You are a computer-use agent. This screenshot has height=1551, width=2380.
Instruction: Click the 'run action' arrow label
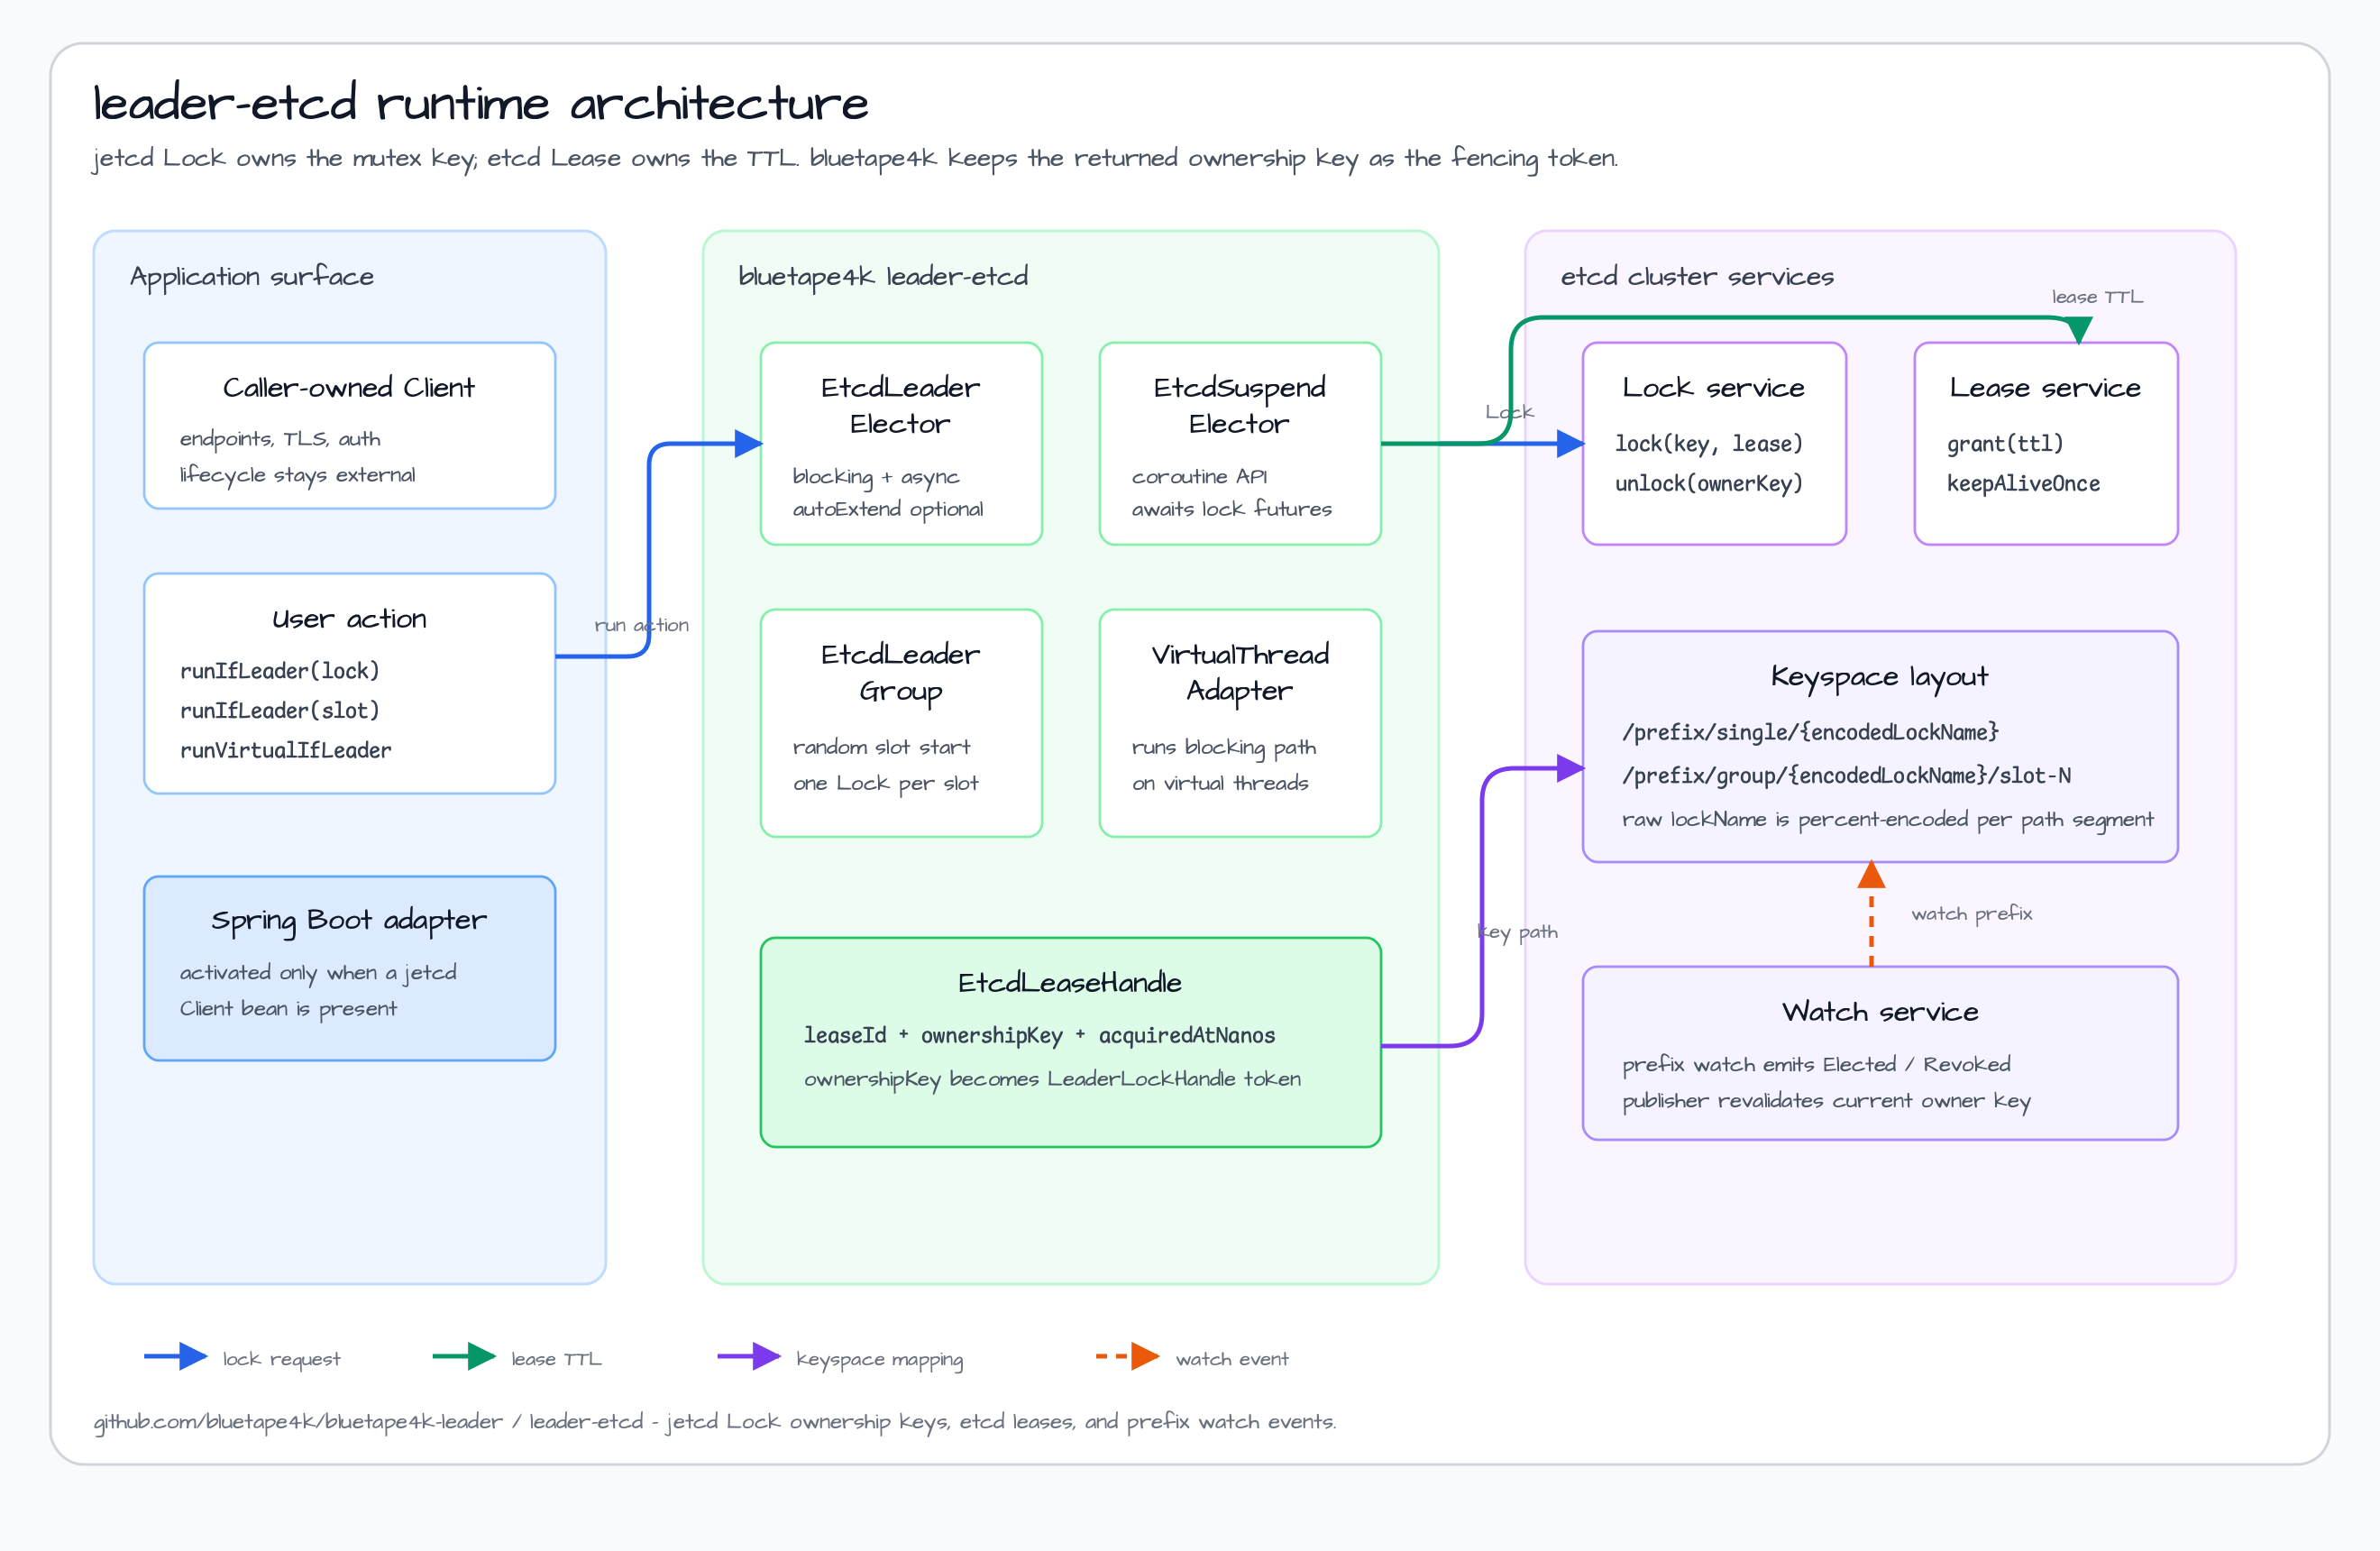pyautogui.click(x=641, y=625)
